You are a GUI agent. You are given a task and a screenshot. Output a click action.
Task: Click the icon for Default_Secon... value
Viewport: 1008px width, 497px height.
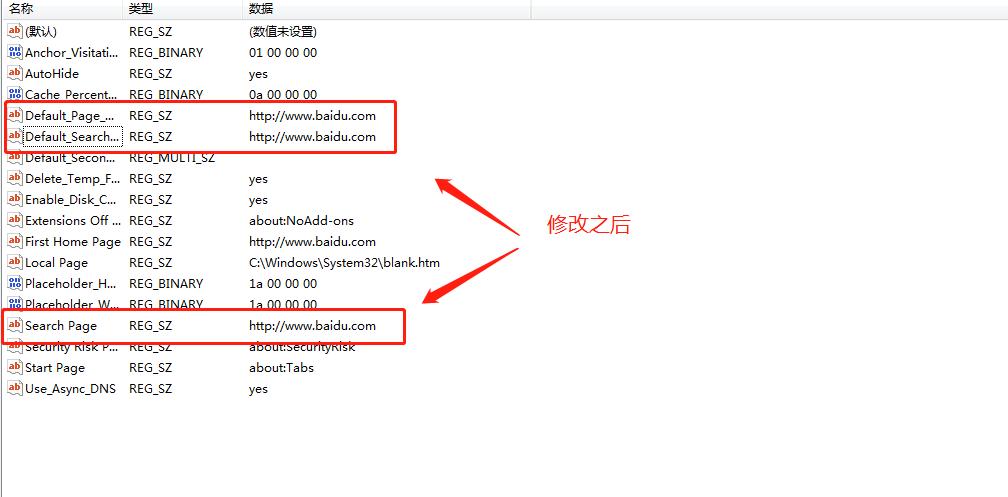click(x=15, y=158)
